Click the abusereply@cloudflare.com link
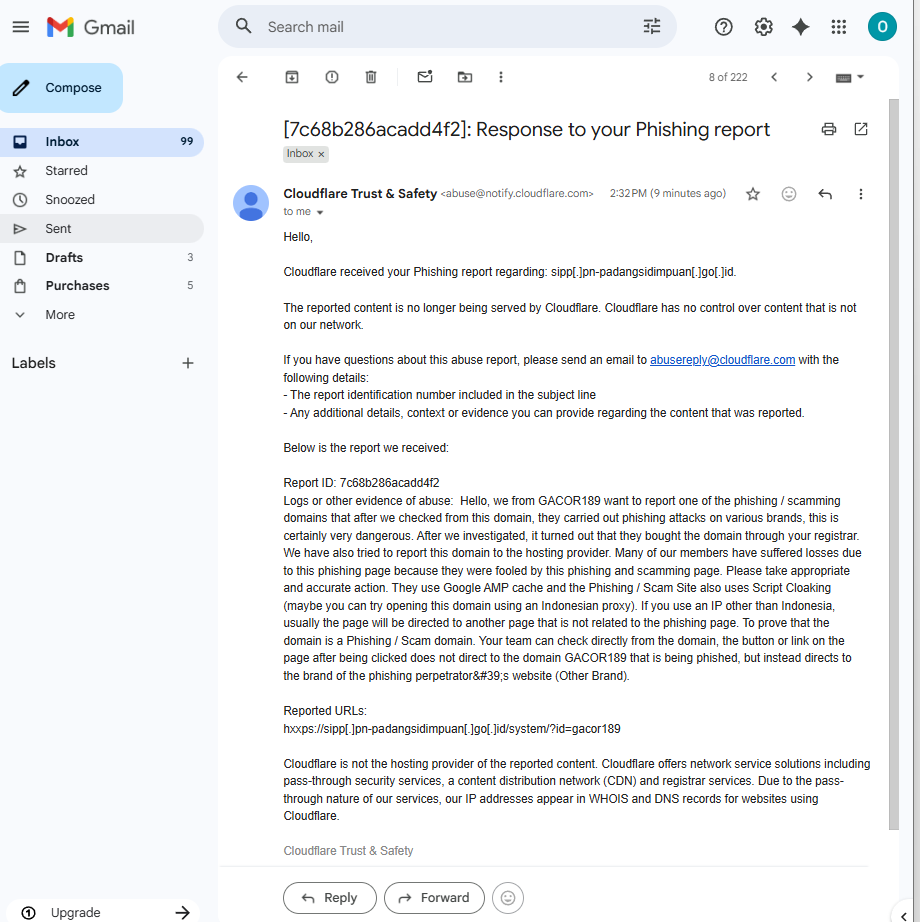The width and height of the screenshot is (920, 922). (722, 360)
